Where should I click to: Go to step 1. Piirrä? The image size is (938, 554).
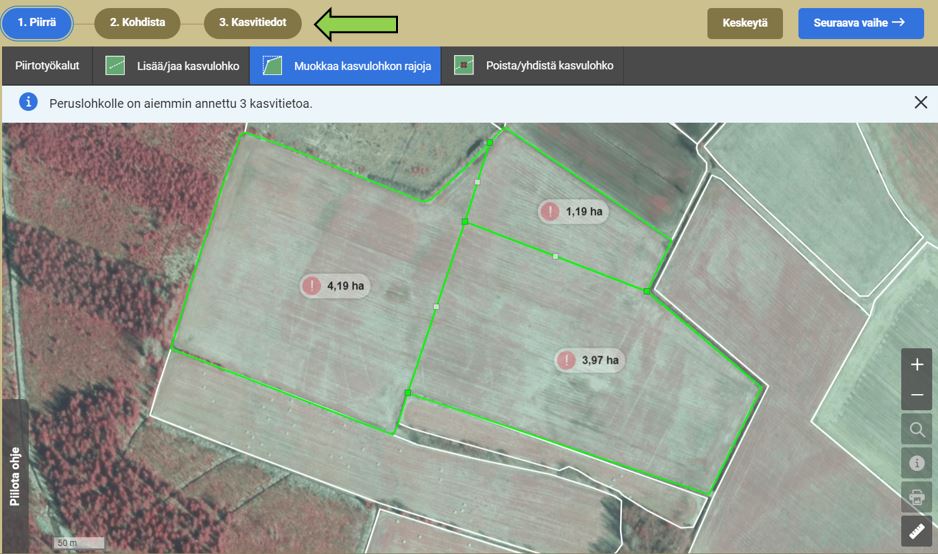[37, 22]
